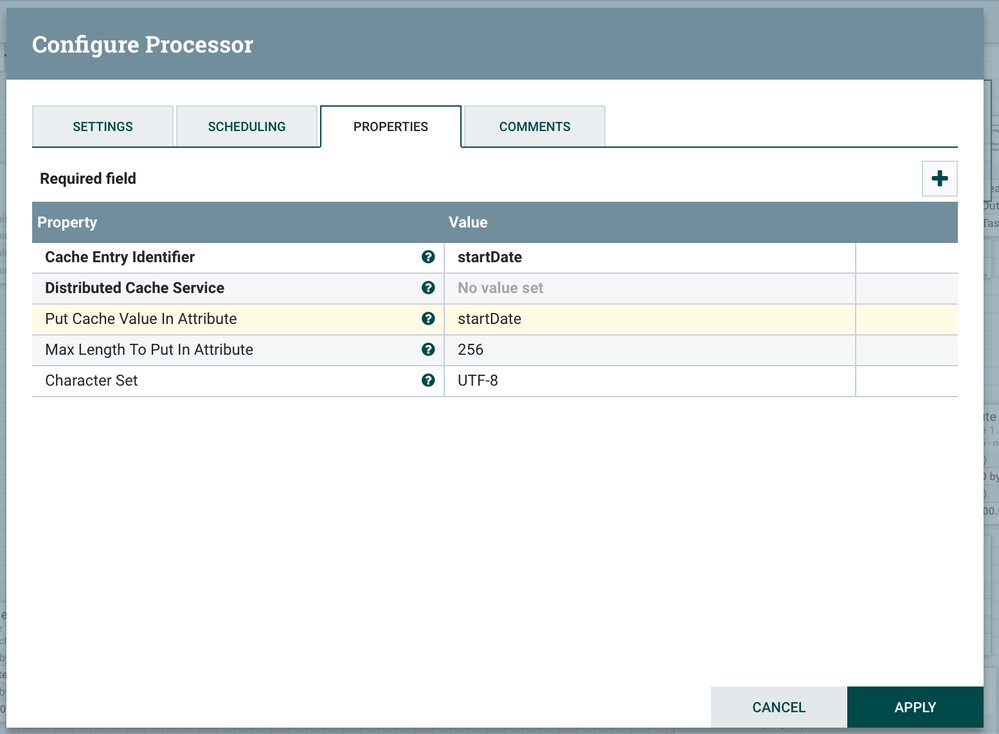Go to the Comments tab

[535, 127]
